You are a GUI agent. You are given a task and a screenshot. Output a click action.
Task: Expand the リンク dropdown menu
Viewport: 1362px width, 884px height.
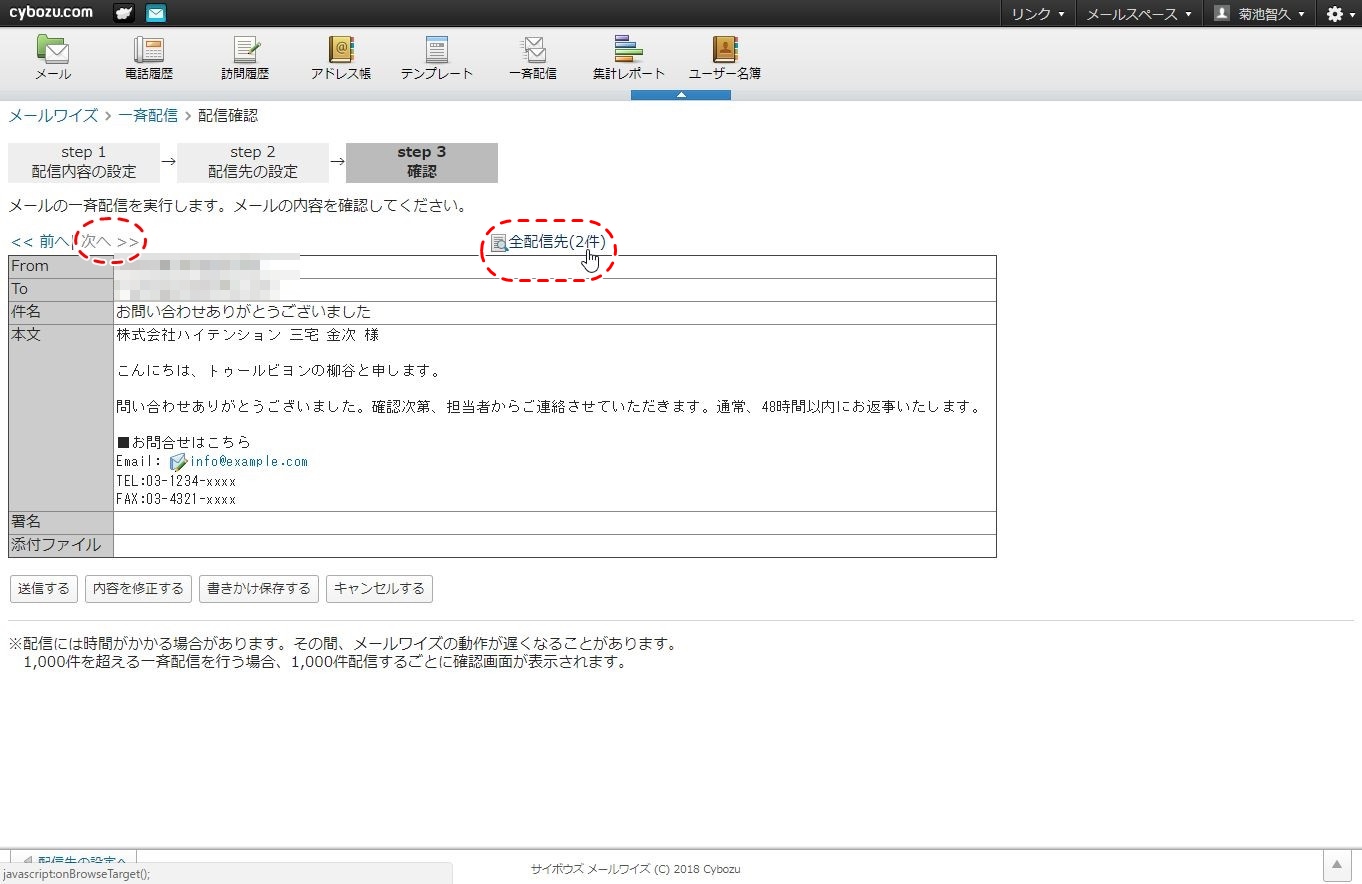(1037, 14)
